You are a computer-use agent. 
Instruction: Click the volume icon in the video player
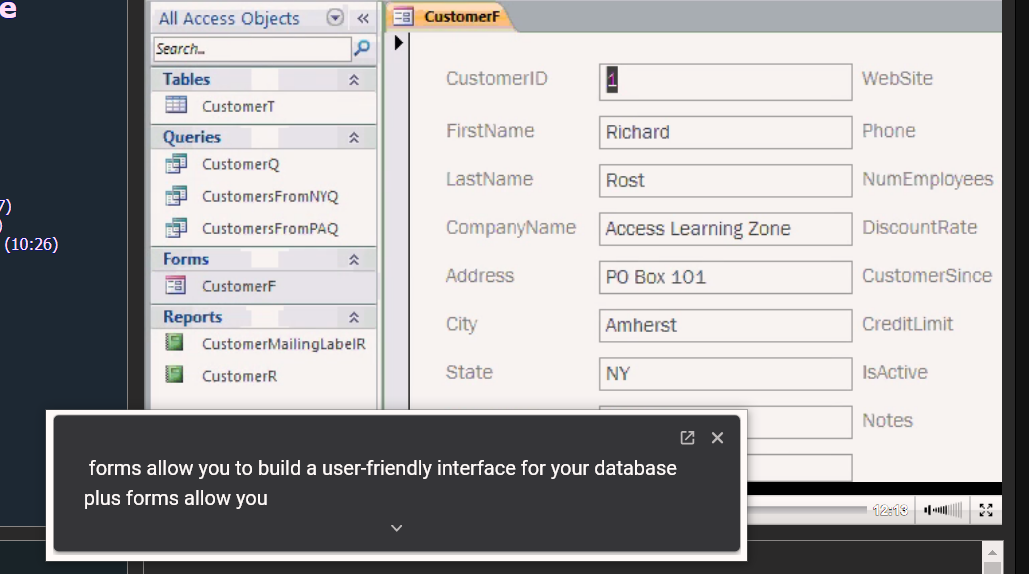point(940,510)
